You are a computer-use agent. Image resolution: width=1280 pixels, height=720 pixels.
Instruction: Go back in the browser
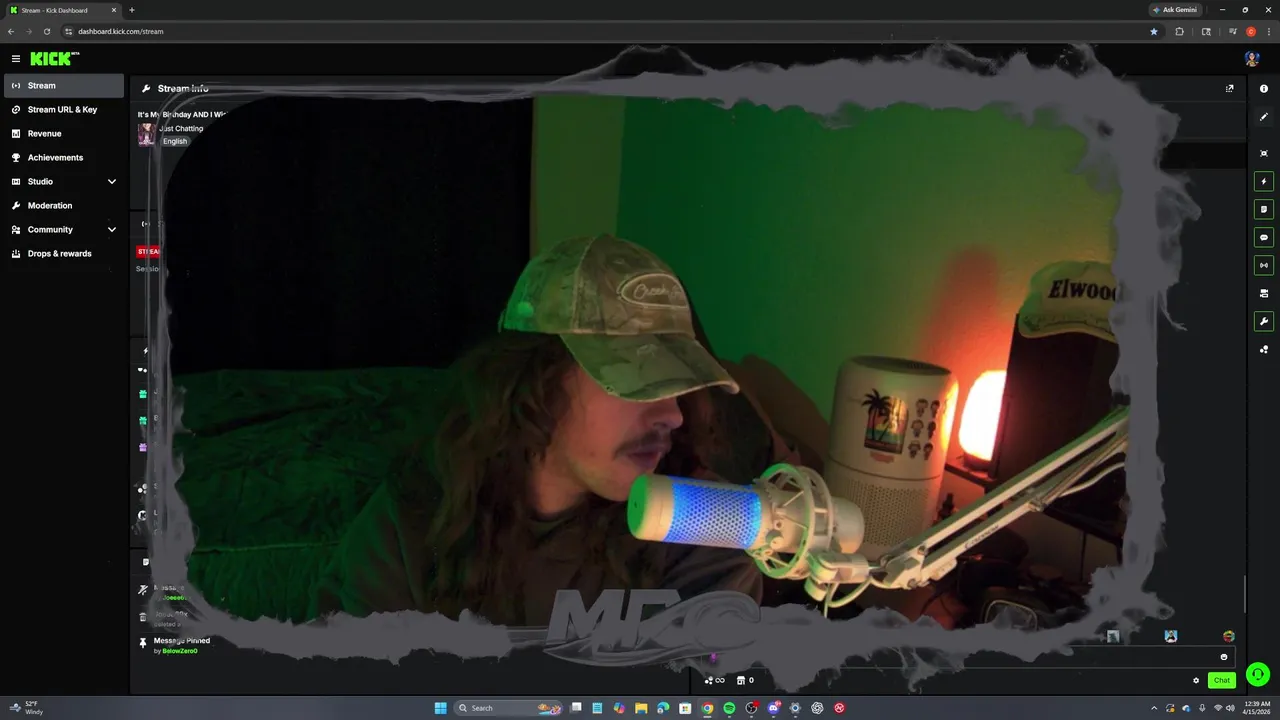tap(11, 31)
